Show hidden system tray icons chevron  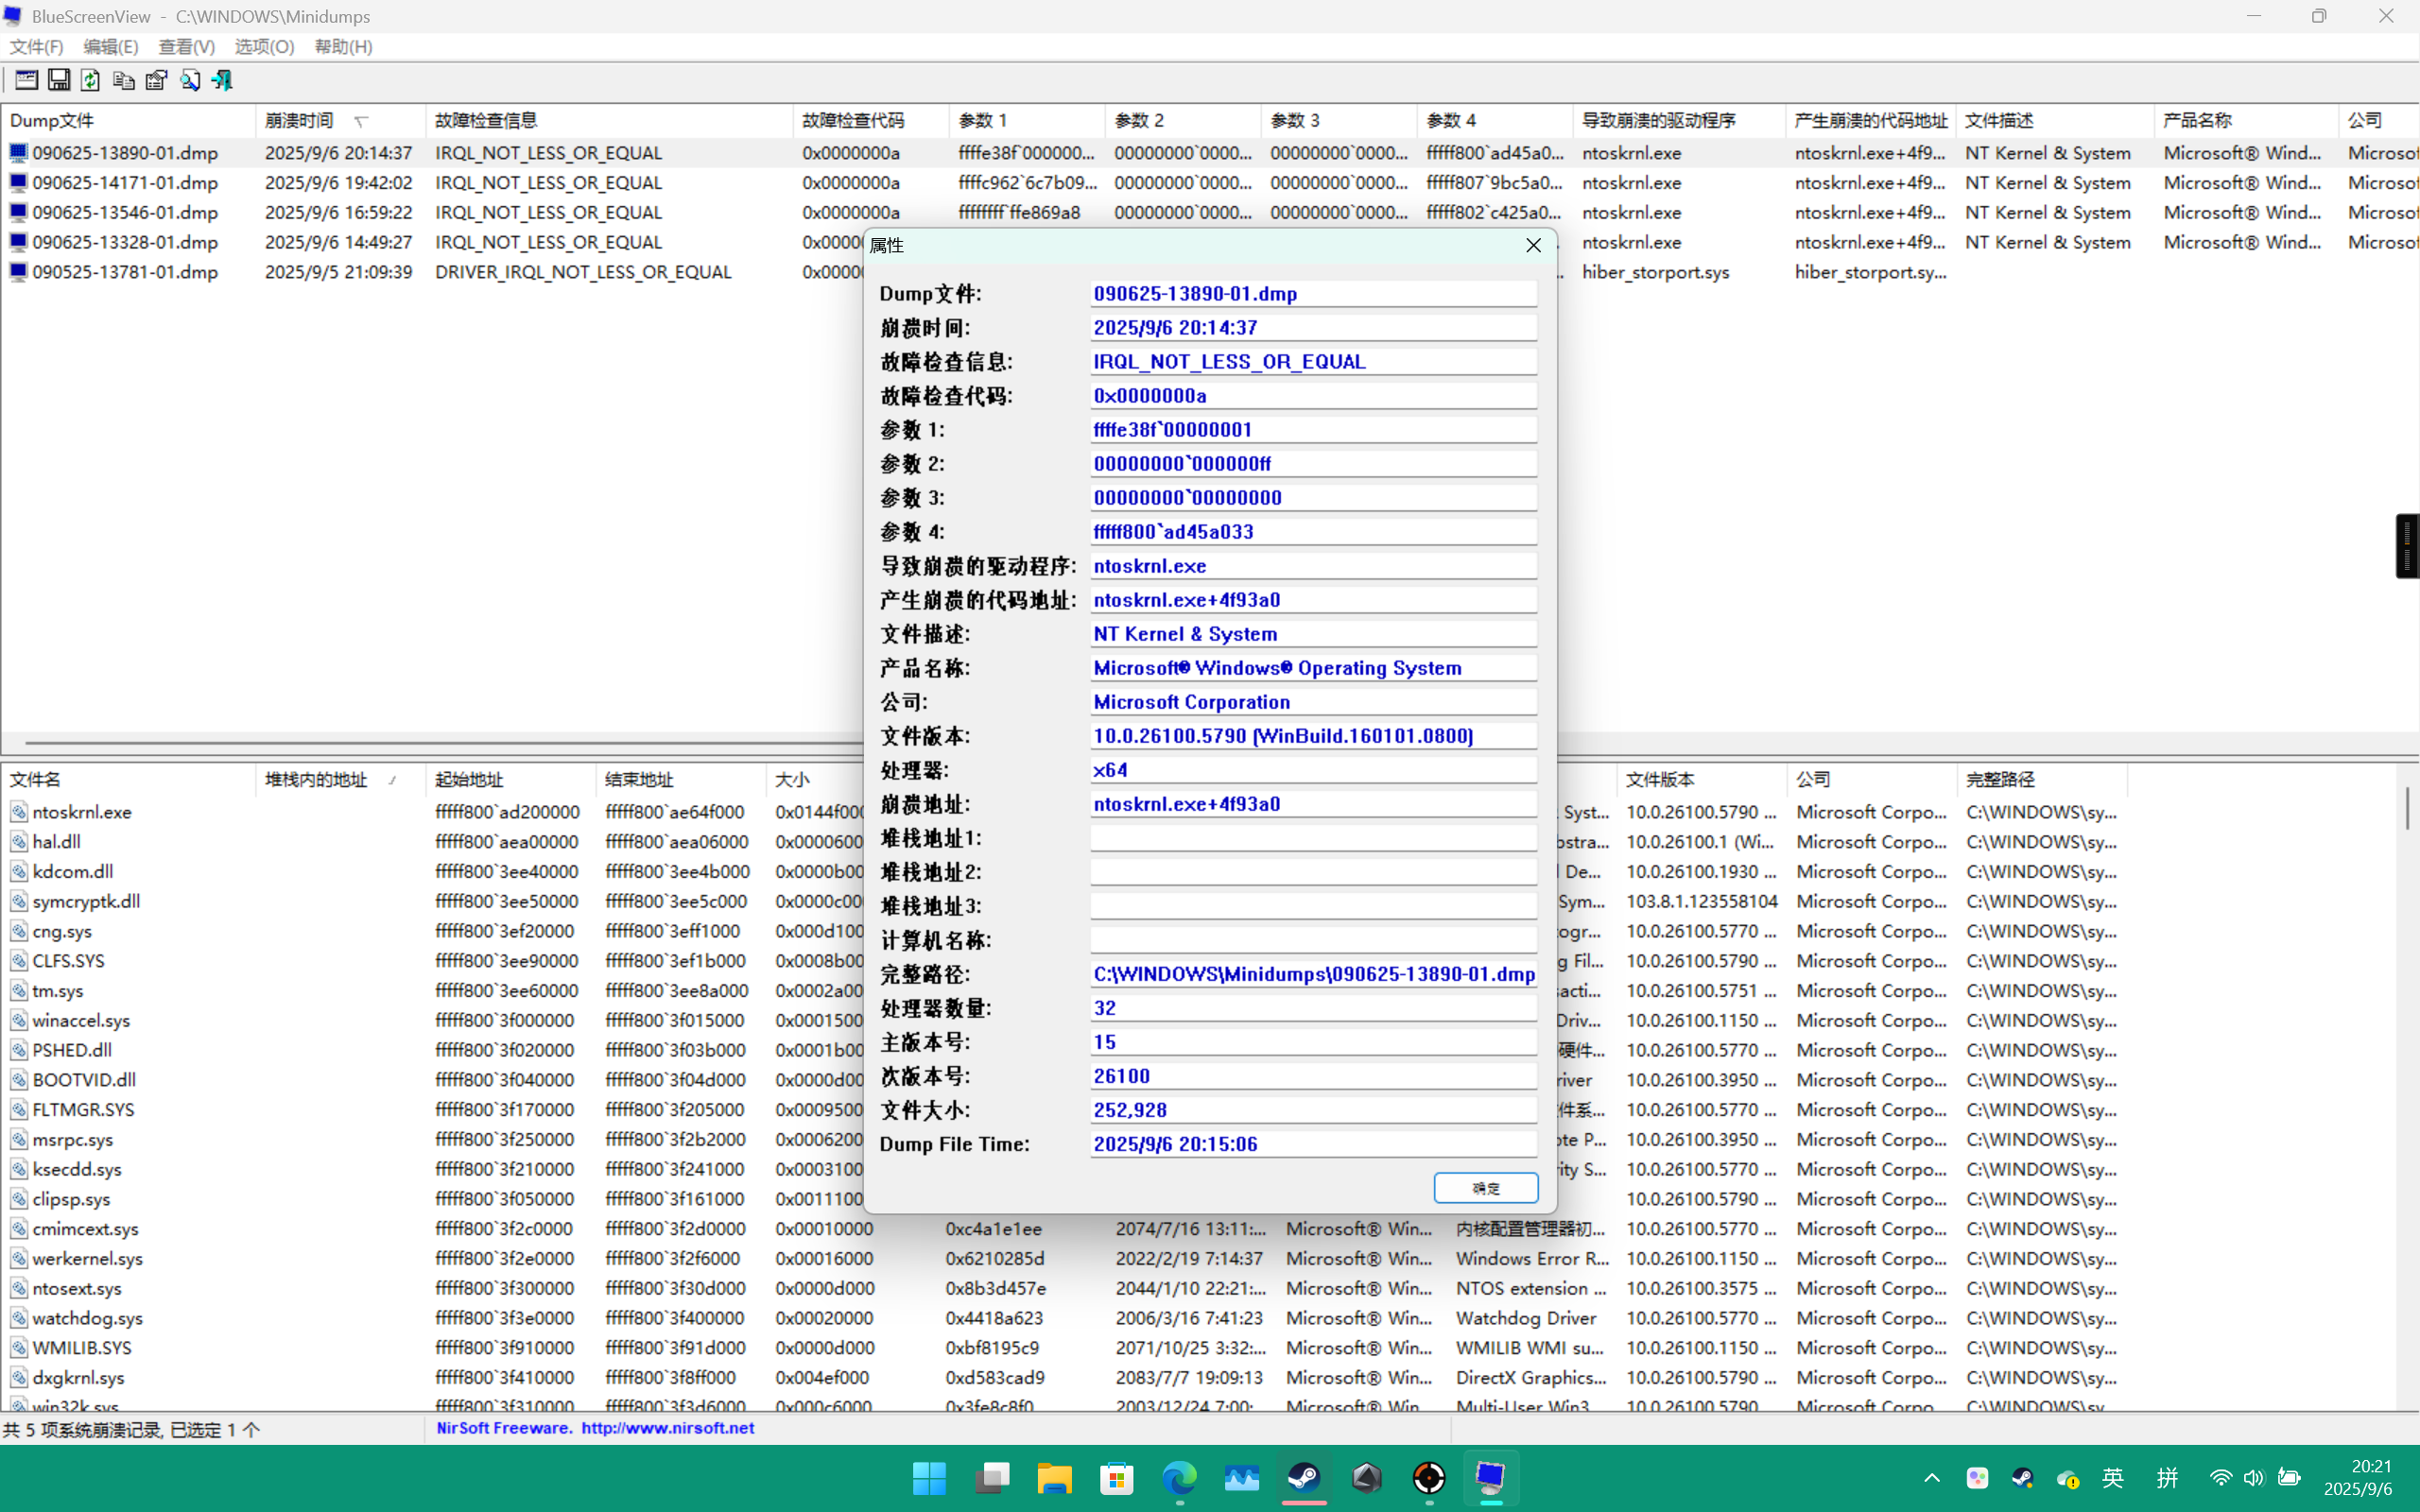[x=1931, y=1477]
